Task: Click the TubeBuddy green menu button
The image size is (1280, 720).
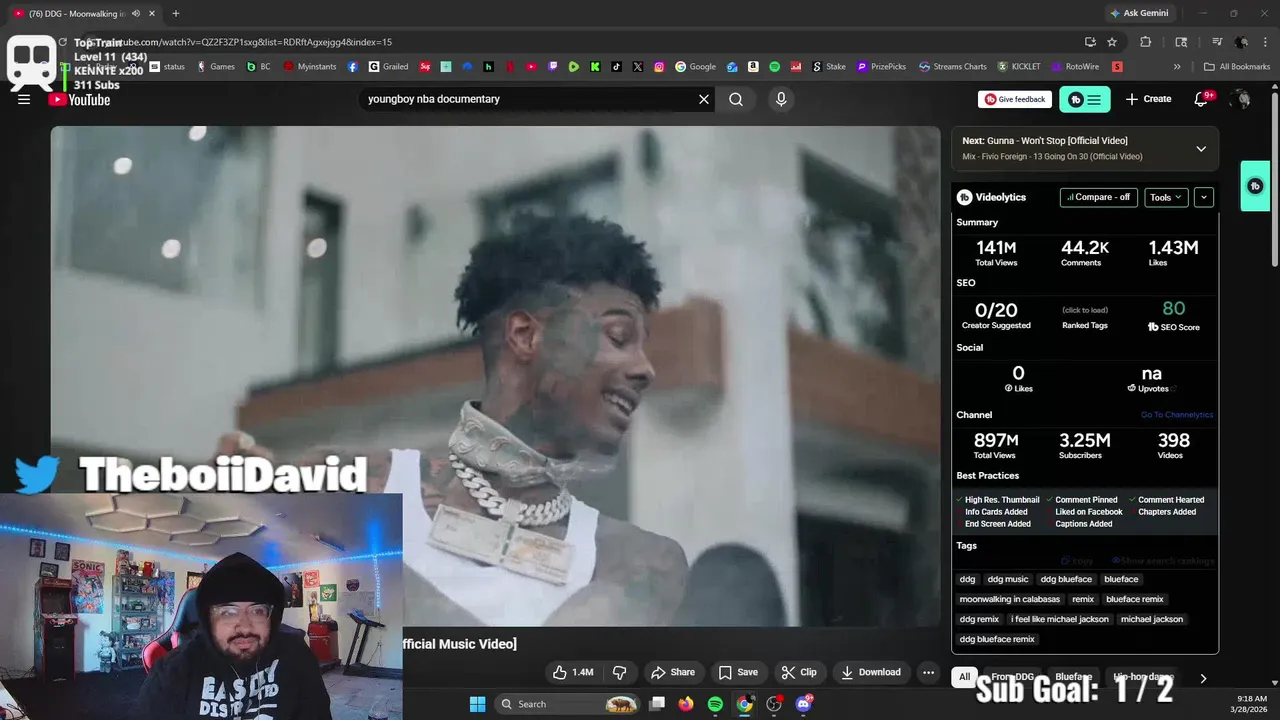Action: coord(1085,99)
